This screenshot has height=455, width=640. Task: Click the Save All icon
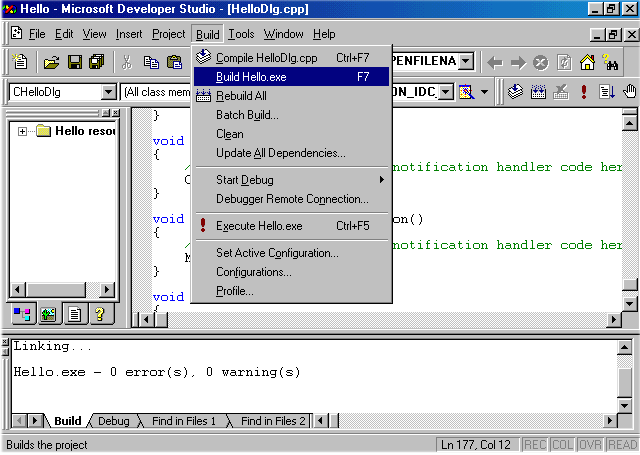pos(97,62)
